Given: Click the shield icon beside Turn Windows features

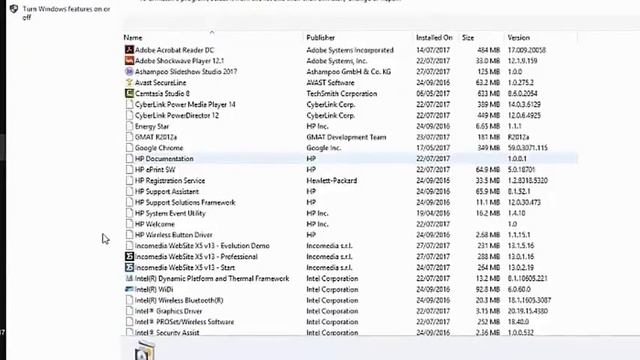Looking at the screenshot, I should (x=14, y=9).
